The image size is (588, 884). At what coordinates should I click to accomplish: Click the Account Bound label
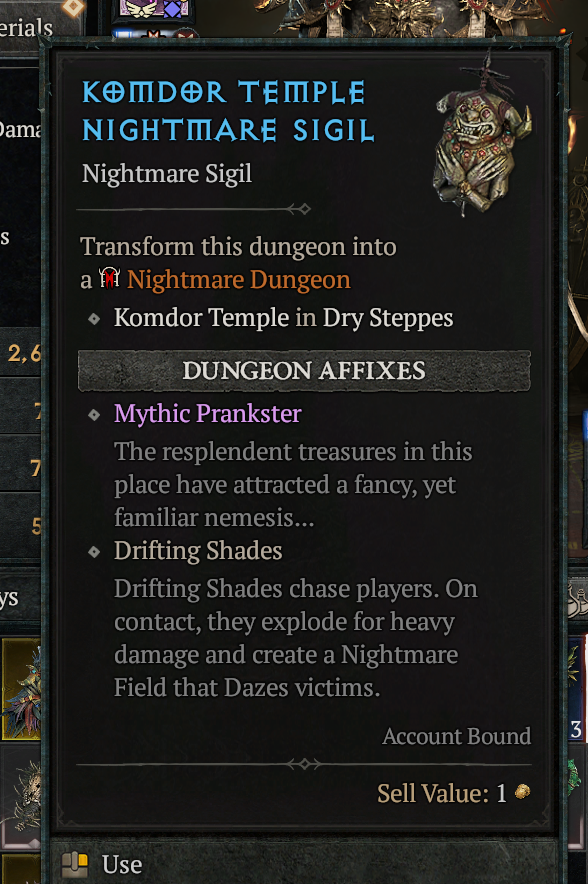(x=457, y=736)
